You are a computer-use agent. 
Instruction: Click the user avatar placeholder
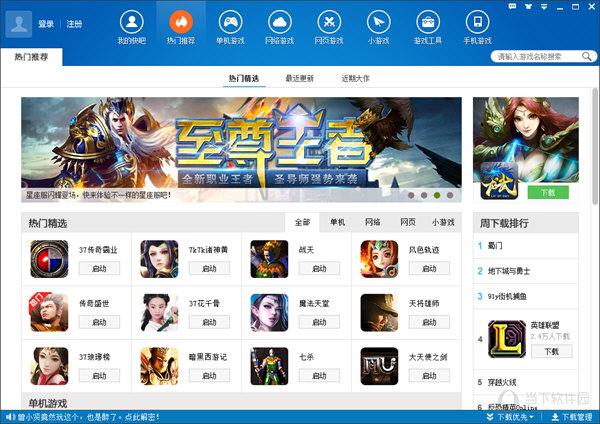click(x=19, y=24)
